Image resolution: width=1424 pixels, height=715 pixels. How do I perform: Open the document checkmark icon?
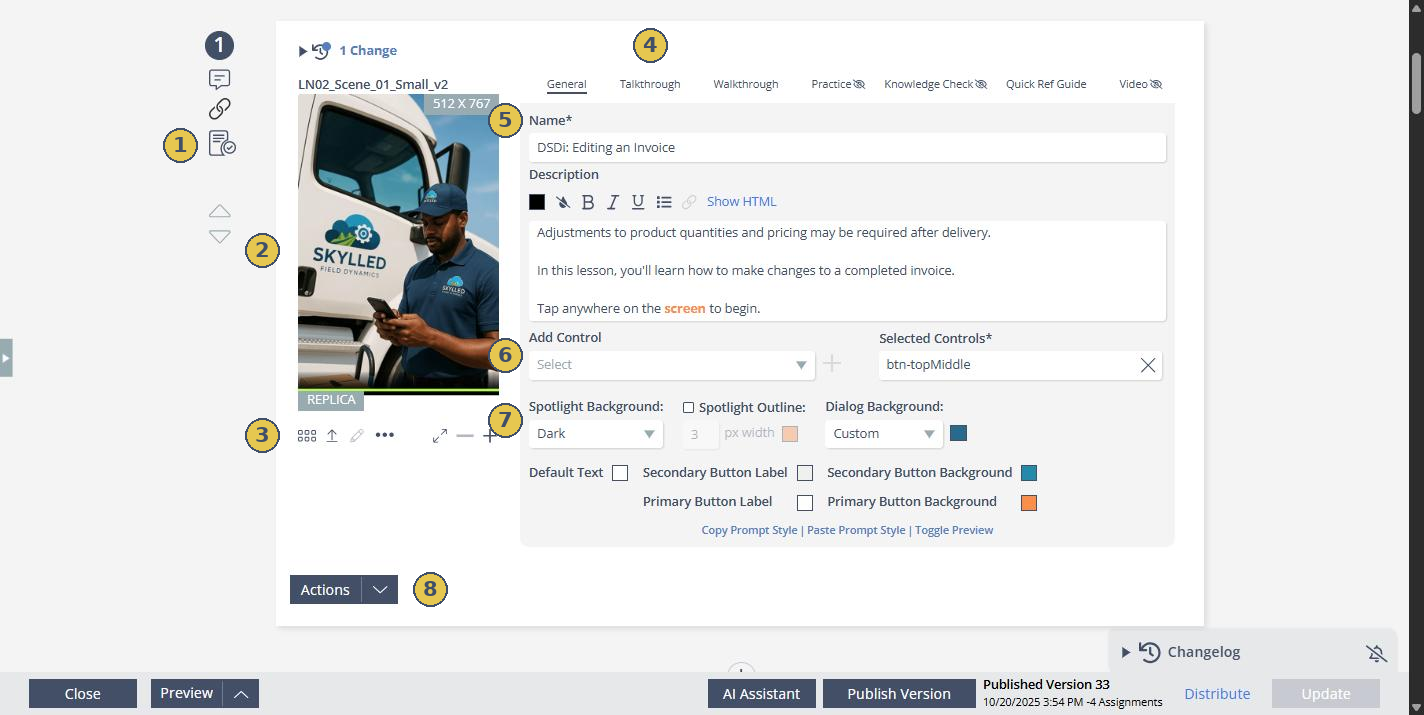coord(222,143)
